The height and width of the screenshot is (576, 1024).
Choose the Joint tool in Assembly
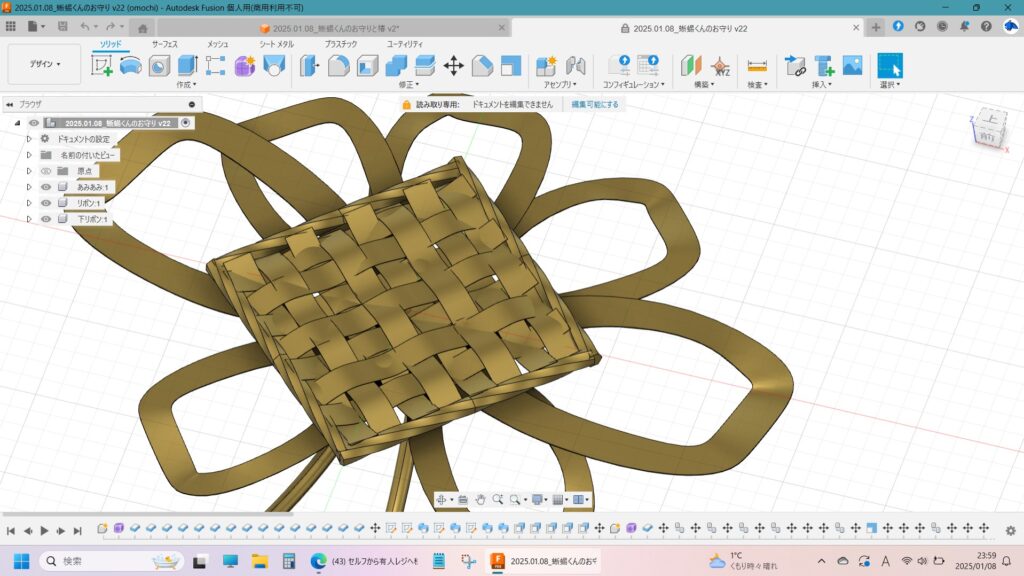pos(575,66)
